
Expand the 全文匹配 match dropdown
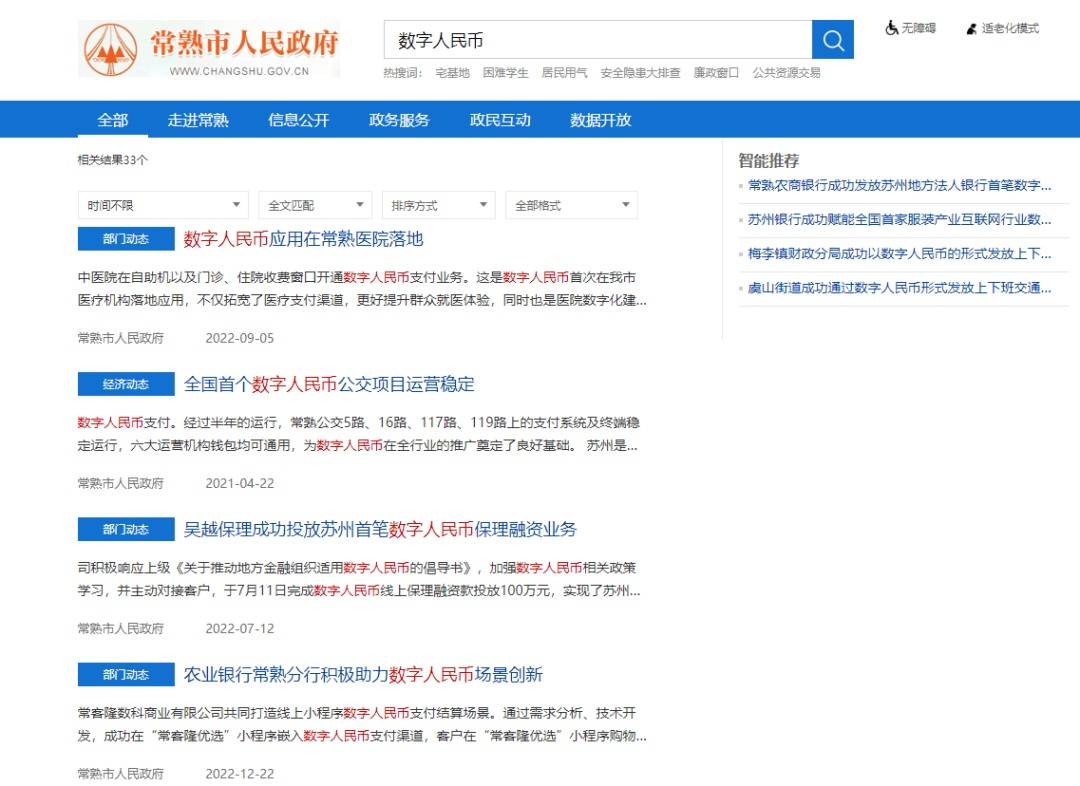[315, 205]
